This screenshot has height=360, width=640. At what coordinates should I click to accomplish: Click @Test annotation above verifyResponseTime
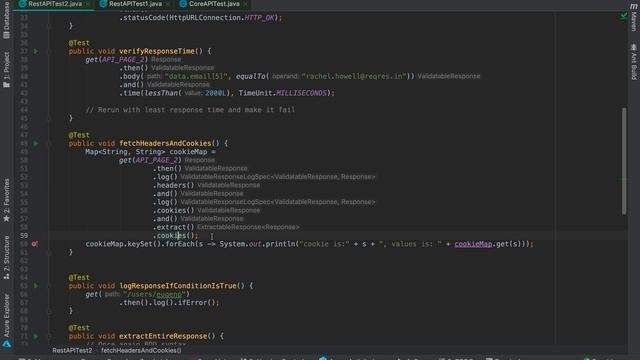tap(79, 43)
